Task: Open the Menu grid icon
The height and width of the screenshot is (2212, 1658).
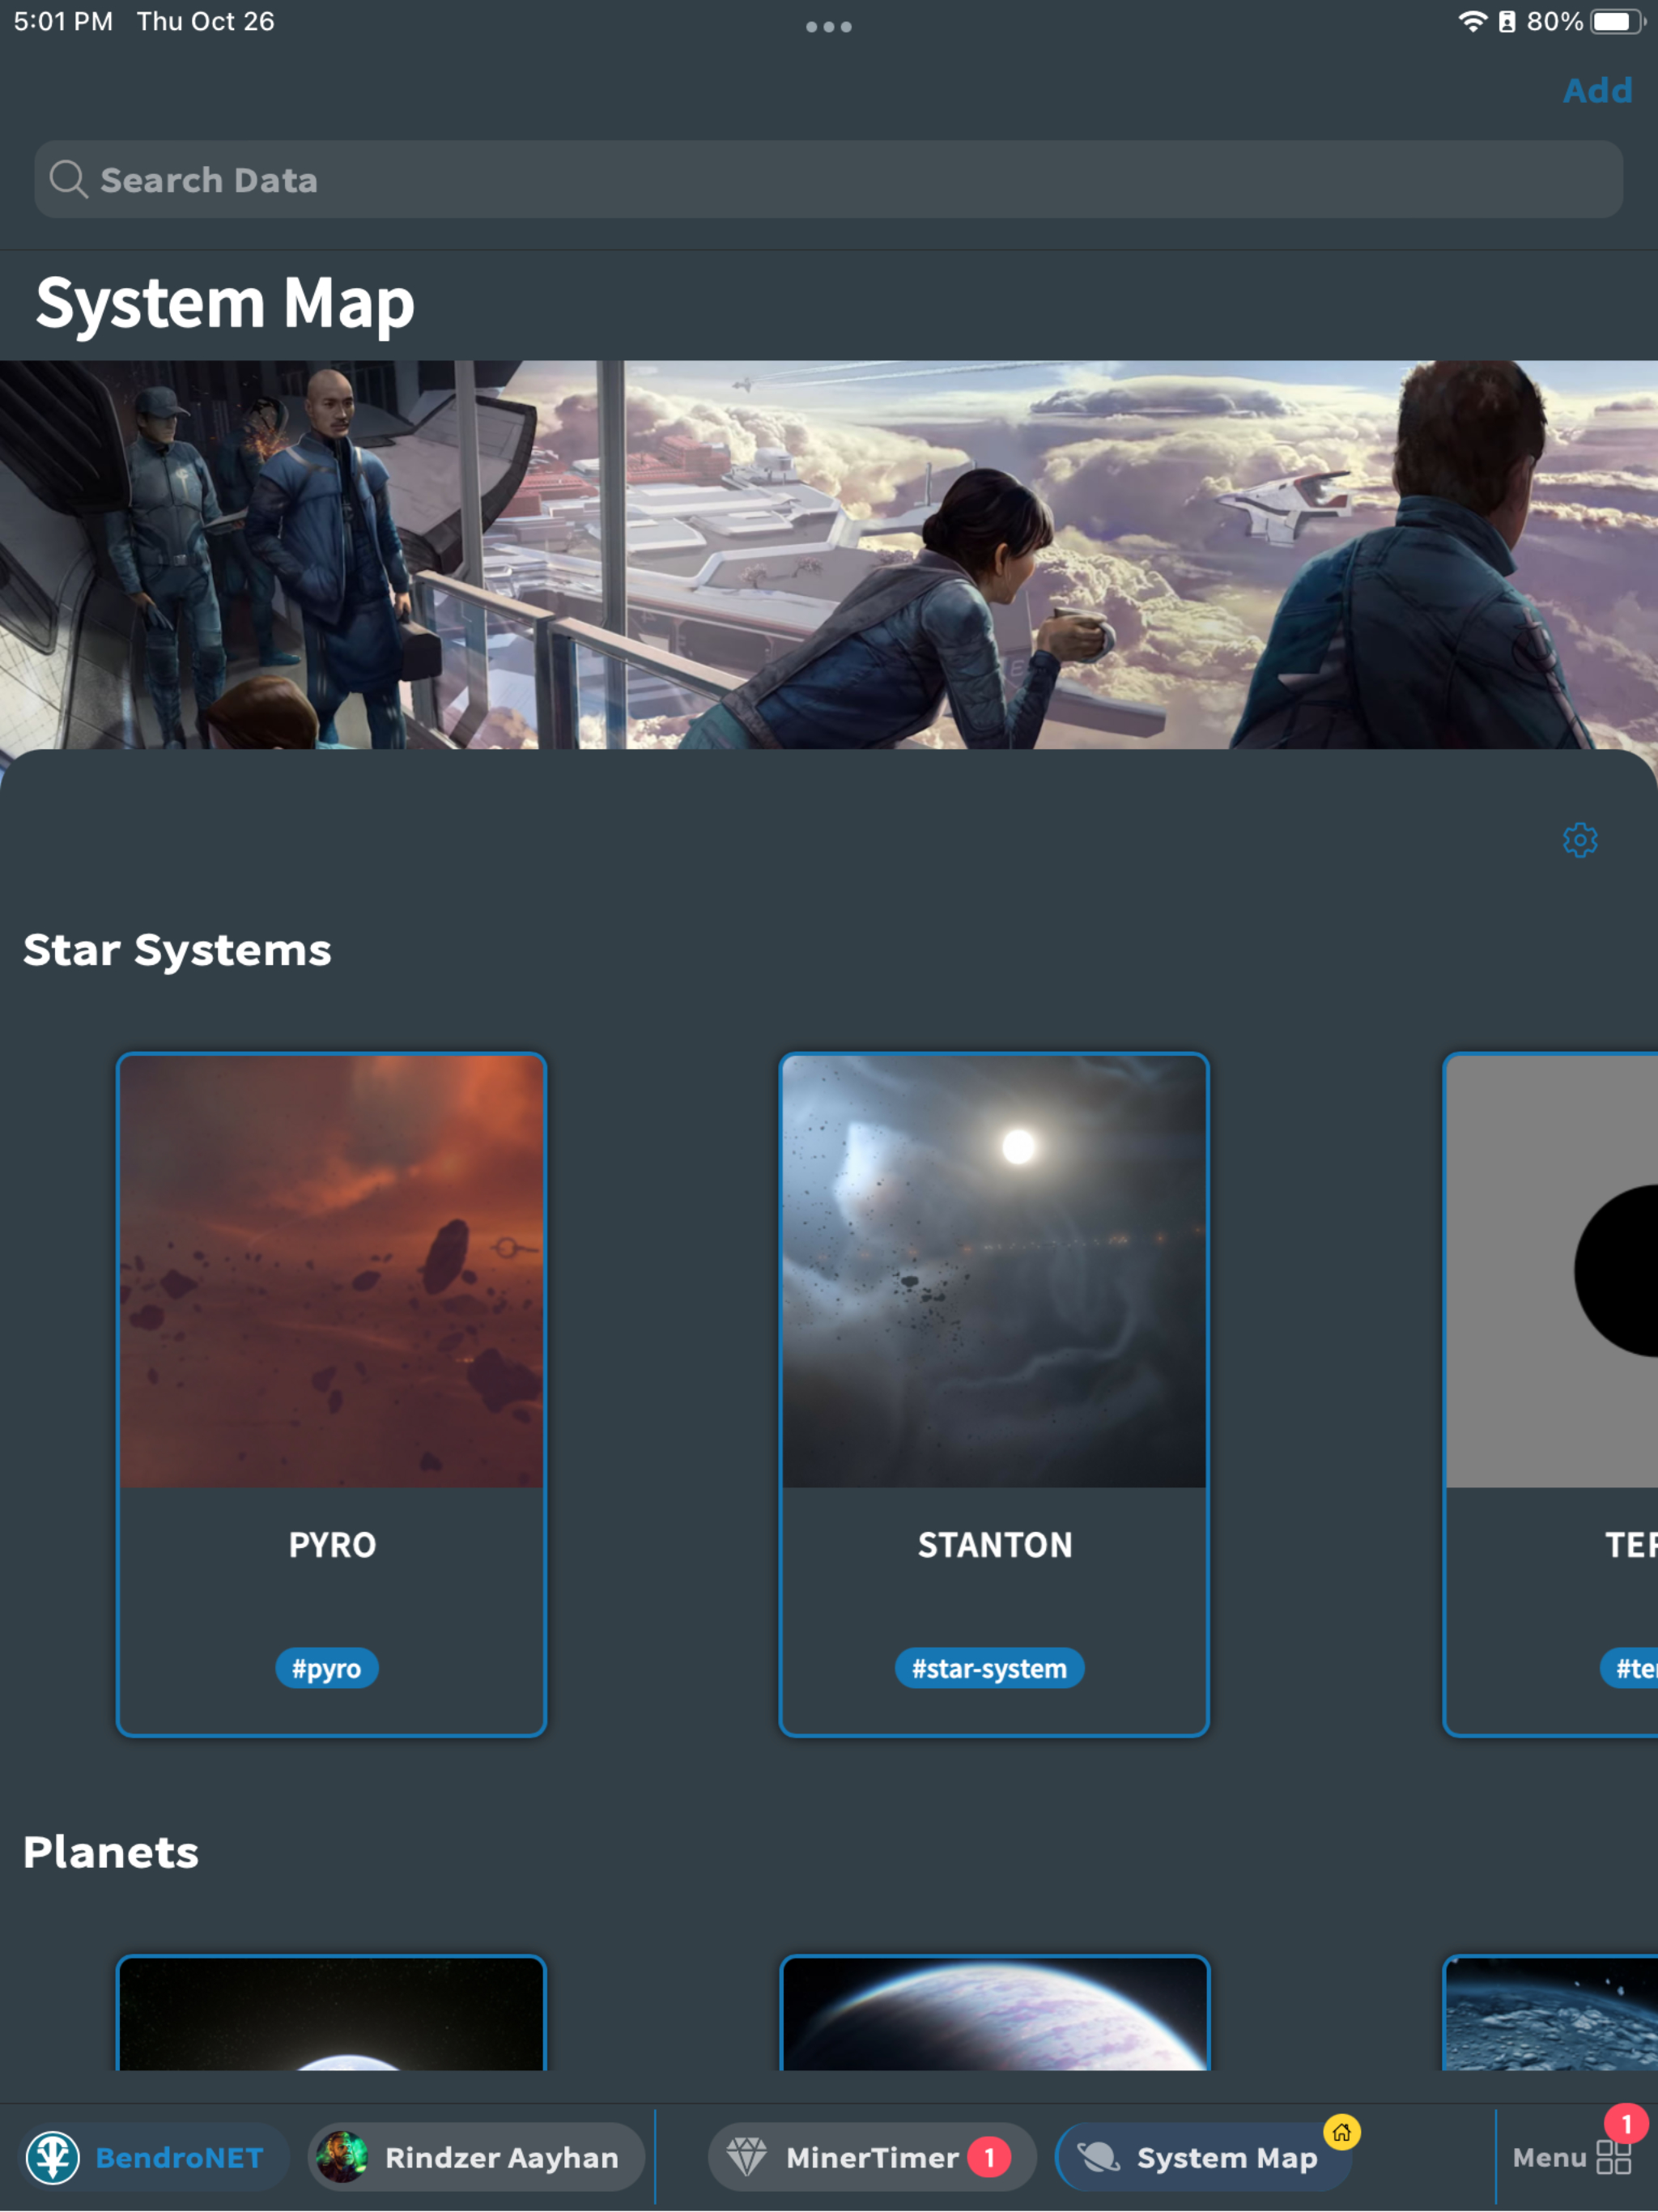Action: point(1613,2157)
